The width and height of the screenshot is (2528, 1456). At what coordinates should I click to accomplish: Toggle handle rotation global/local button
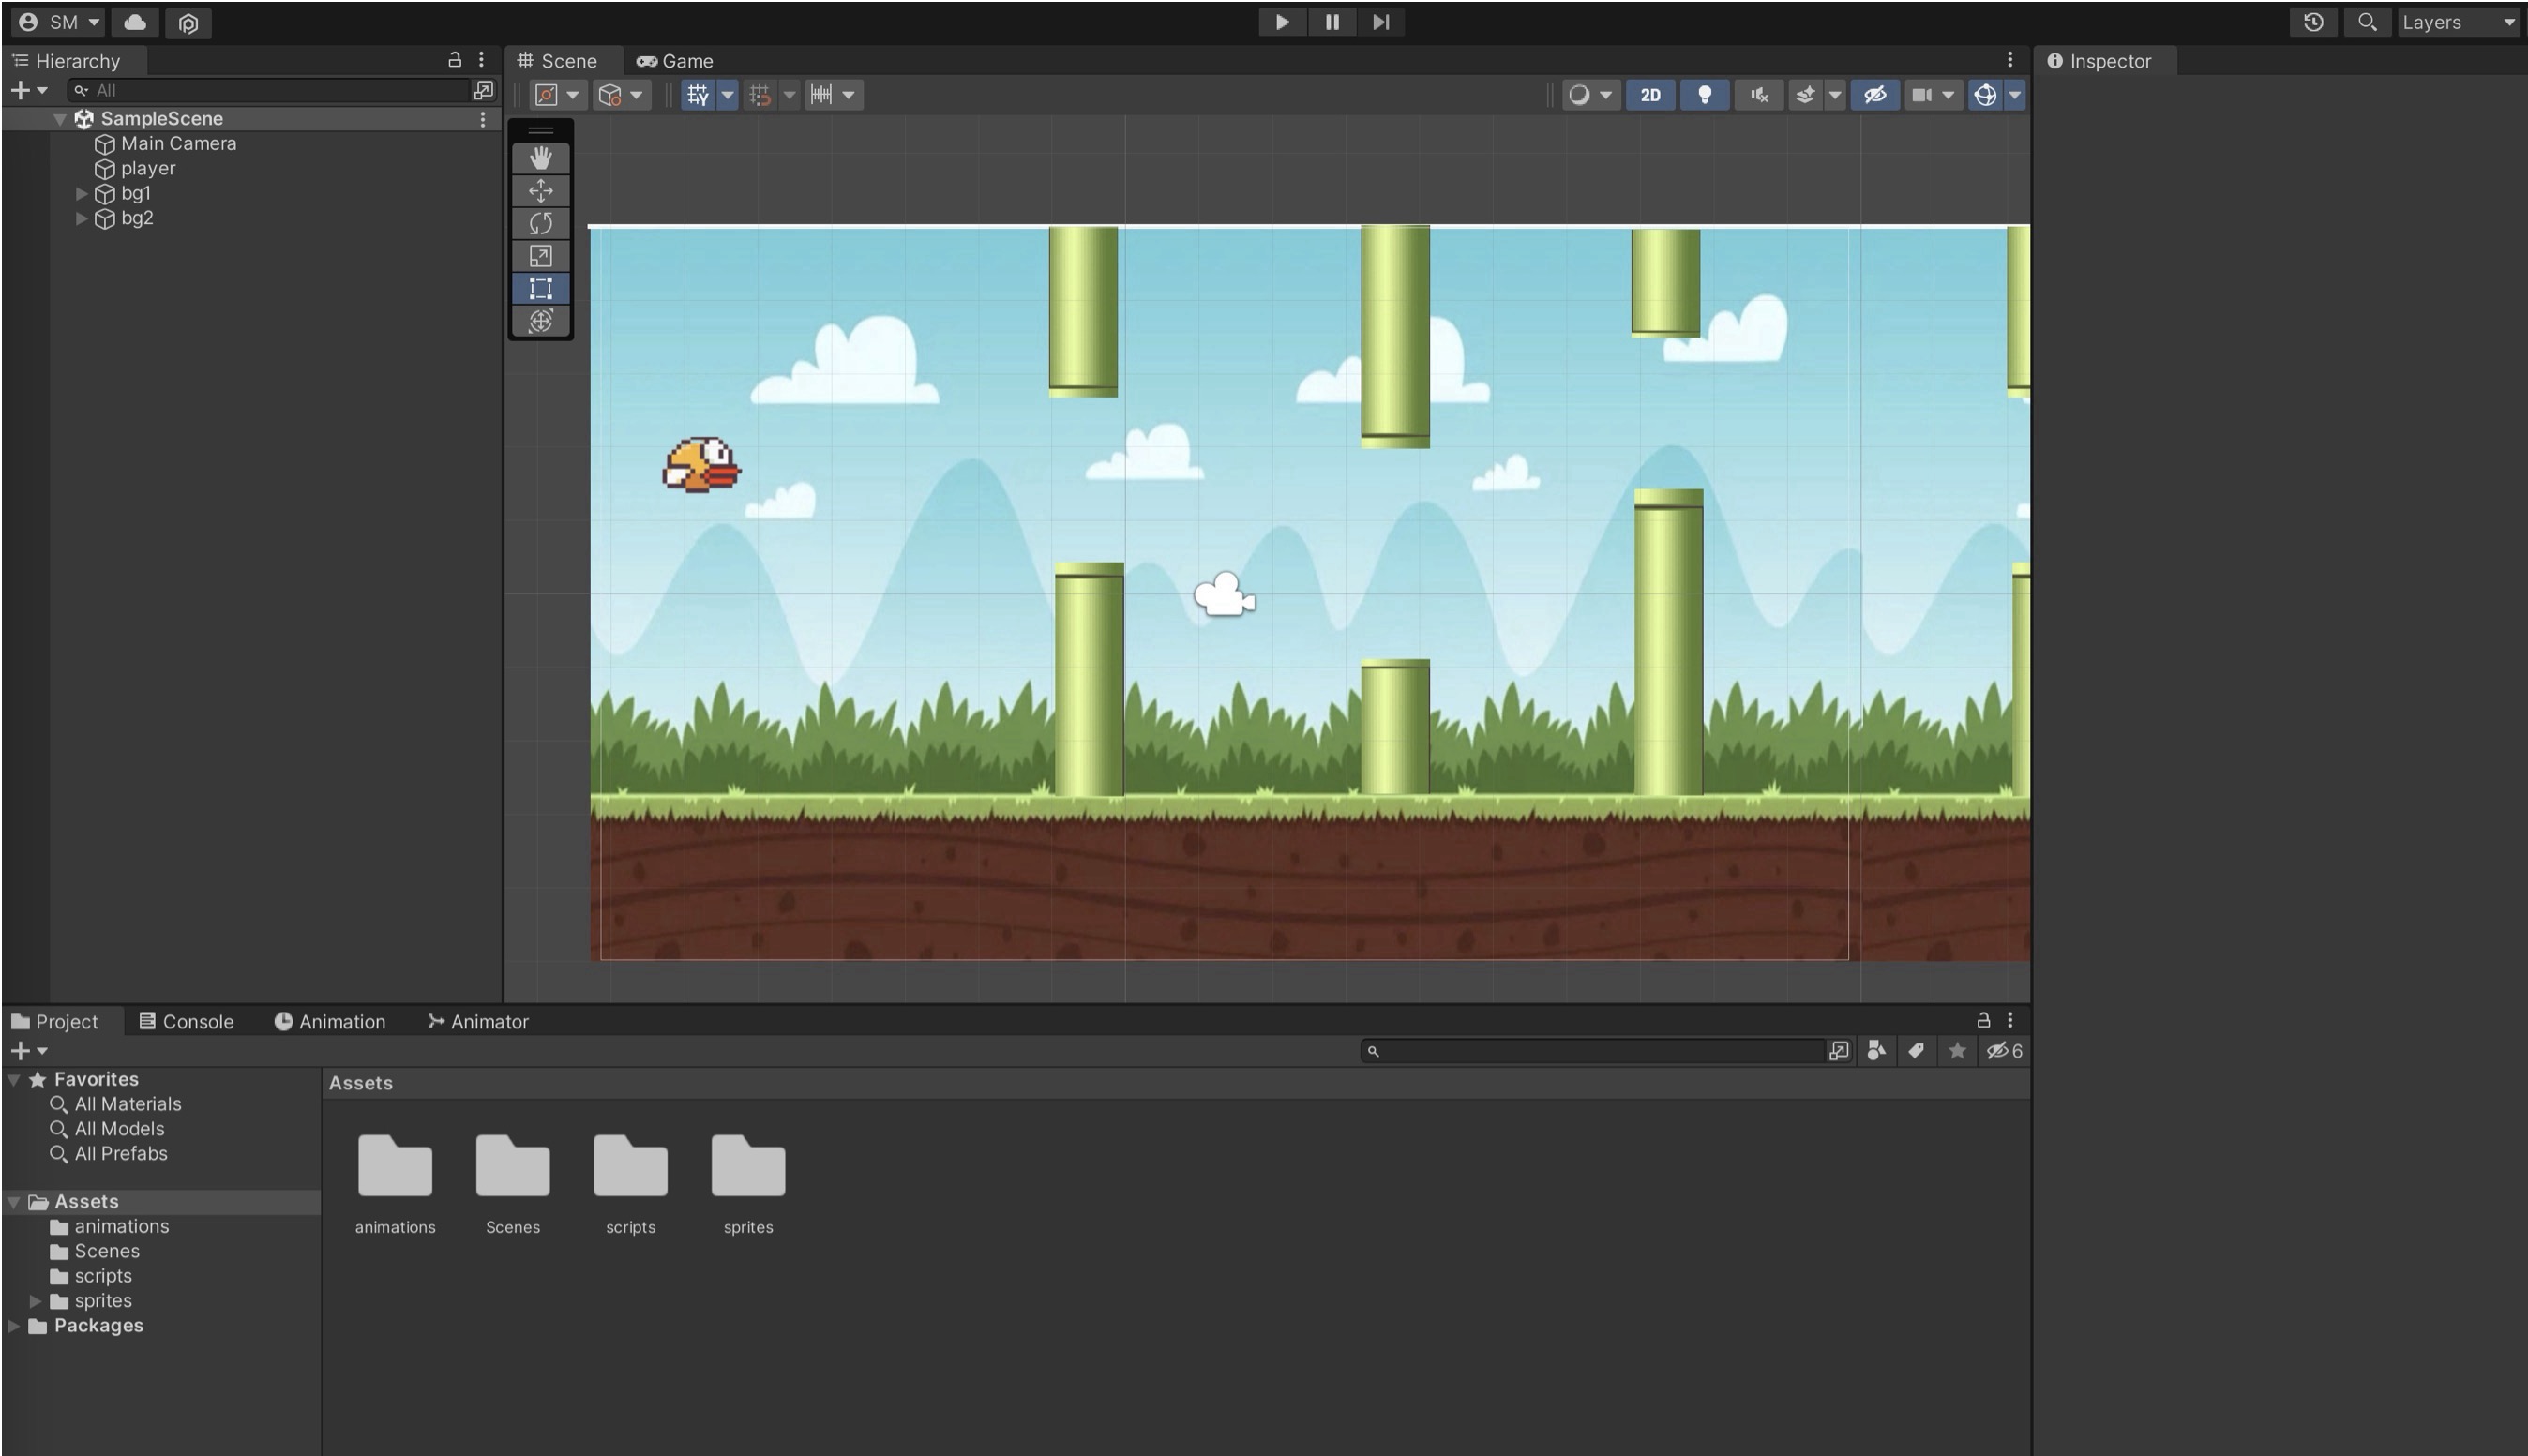click(621, 95)
